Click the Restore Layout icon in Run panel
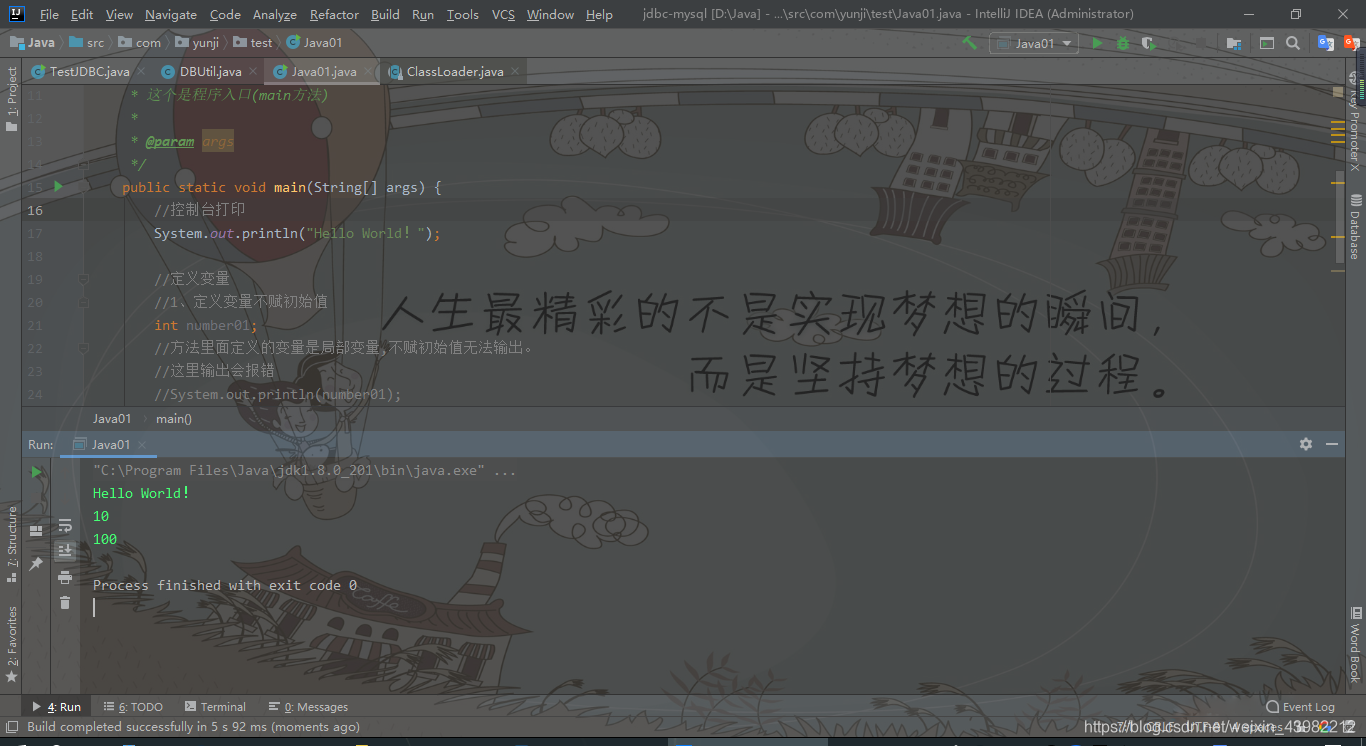This screenshot has height=746, width=1366. tap(37, 530)
